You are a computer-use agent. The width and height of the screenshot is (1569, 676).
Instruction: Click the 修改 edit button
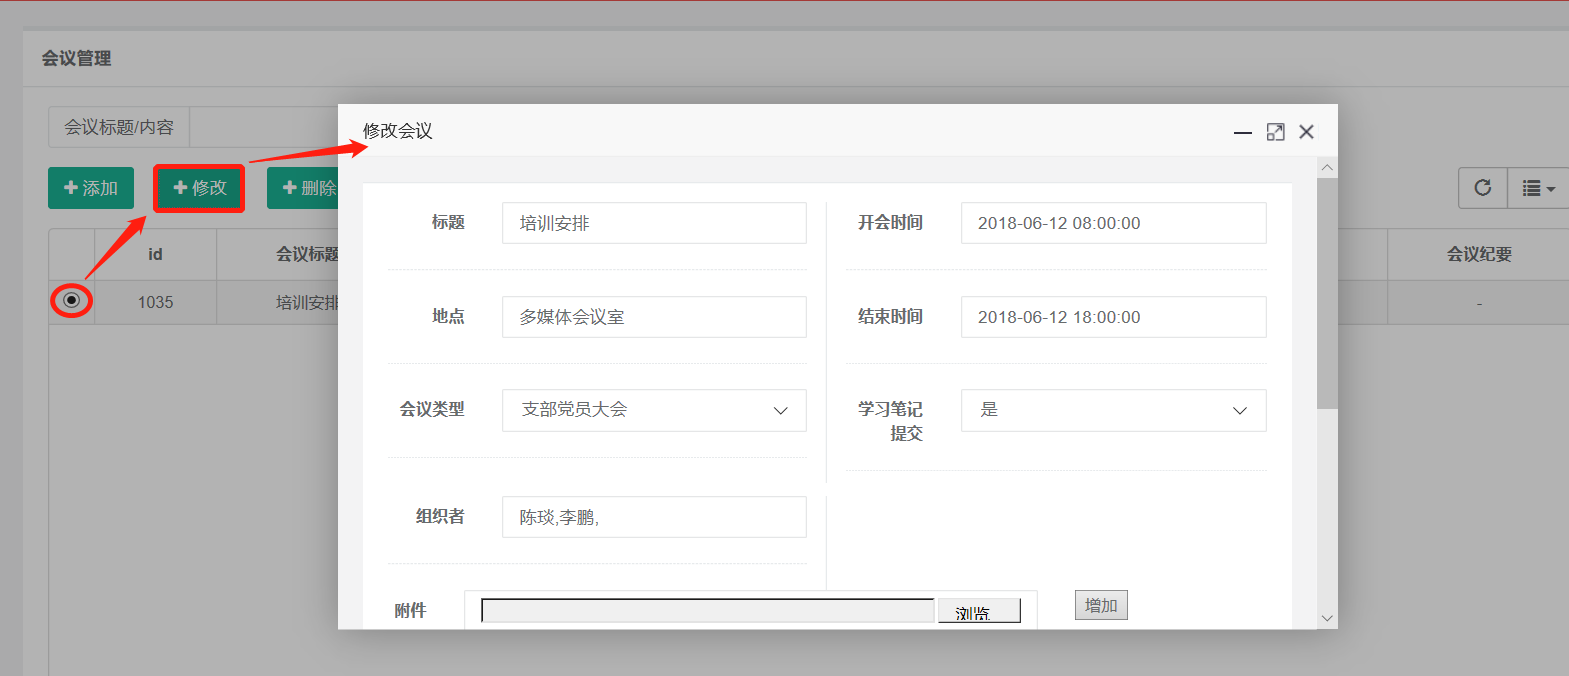click(200, 188)
